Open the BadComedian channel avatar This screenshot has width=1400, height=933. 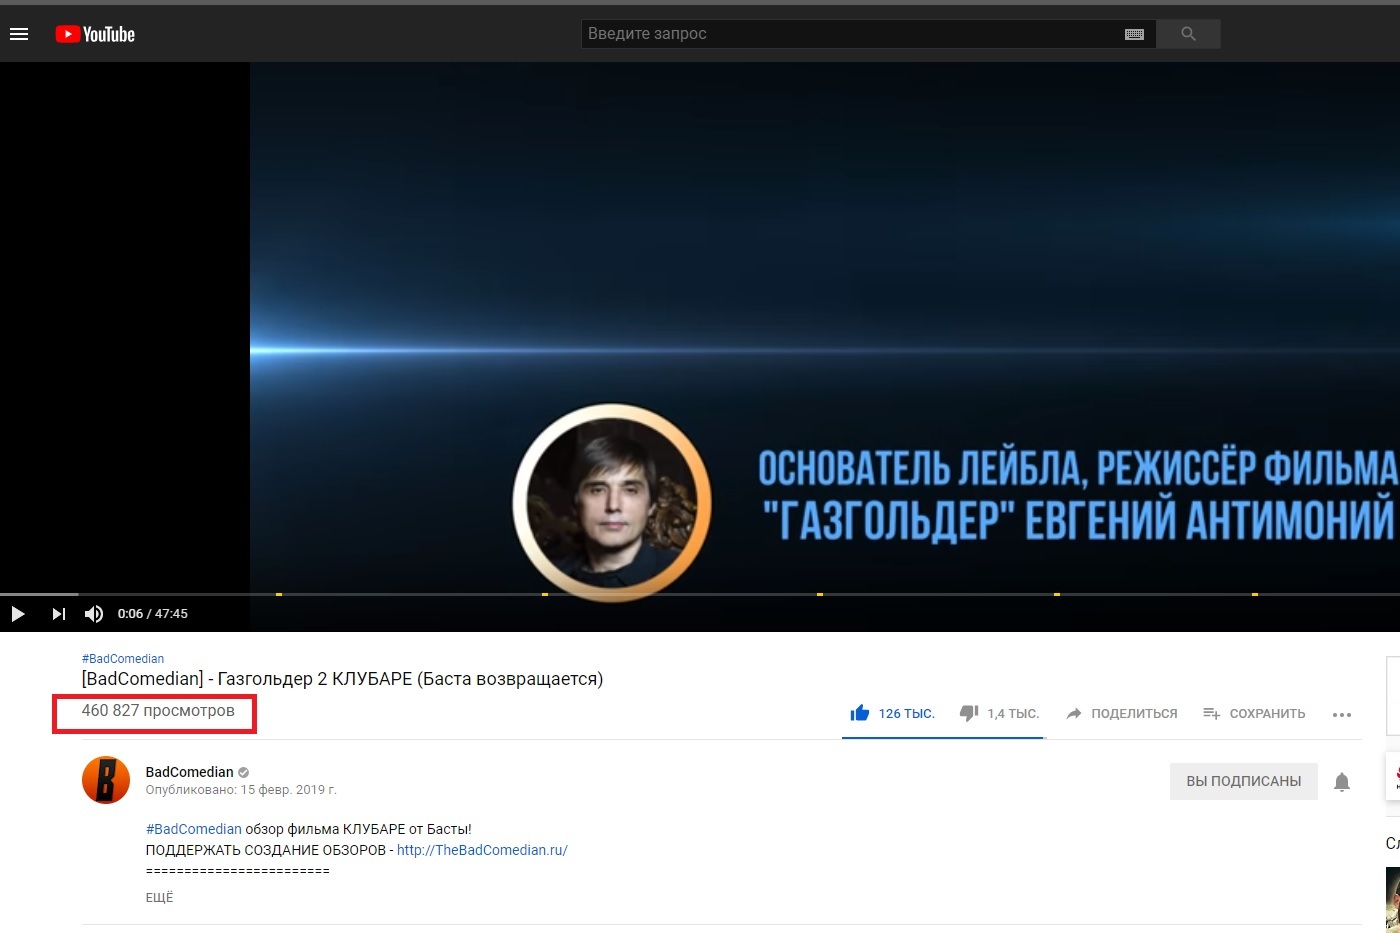tap(106, 780)
